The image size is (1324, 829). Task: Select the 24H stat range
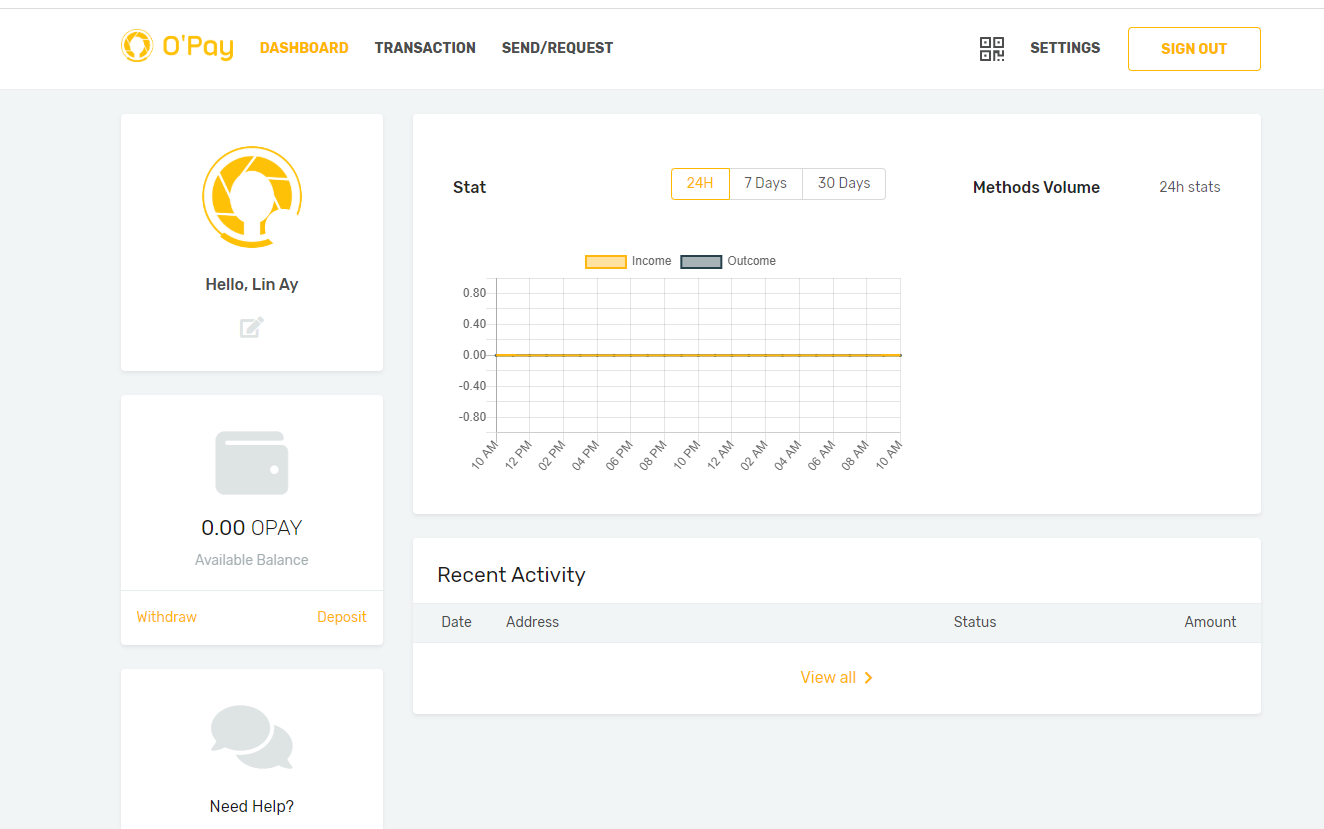[700, 184]
